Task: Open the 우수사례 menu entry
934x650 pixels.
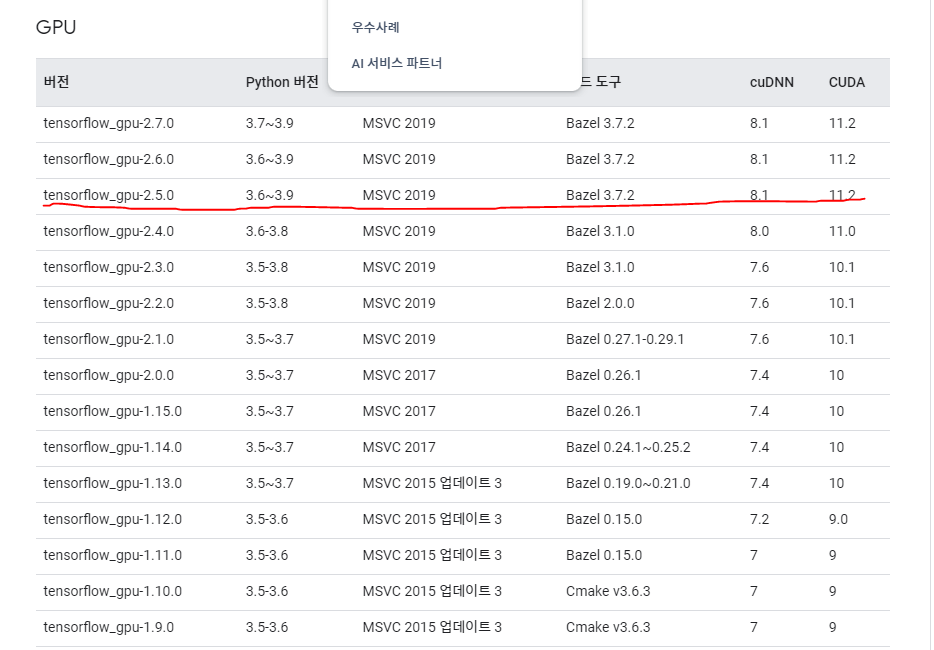Action: point(375,27)
